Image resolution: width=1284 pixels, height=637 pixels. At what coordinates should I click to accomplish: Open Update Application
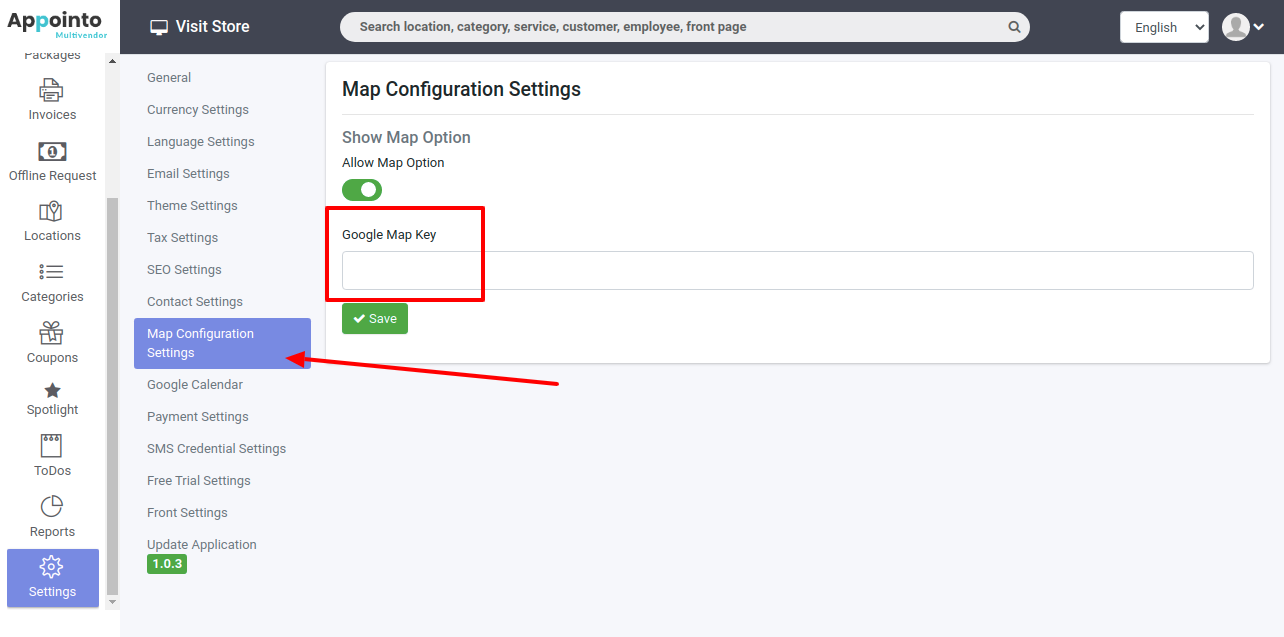(202, 545)
